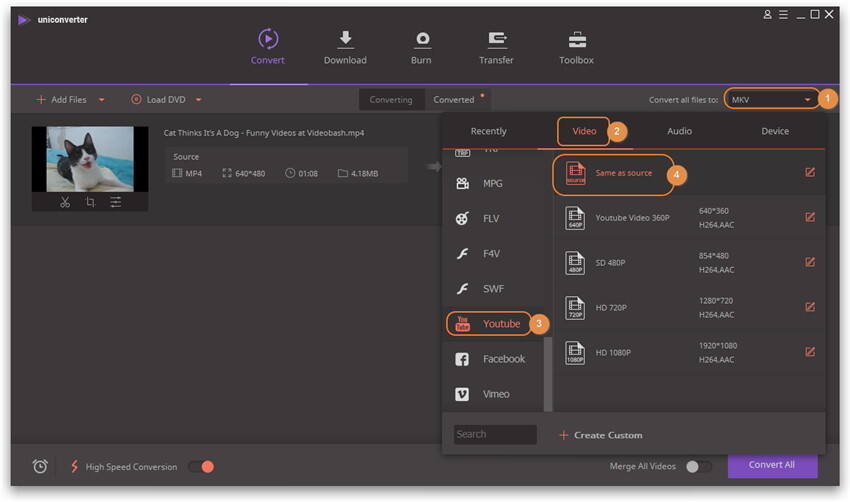Click the cat video thumbnail
Image resolution: width=850 pixels, height=502 pixels.
click(90, 159)
